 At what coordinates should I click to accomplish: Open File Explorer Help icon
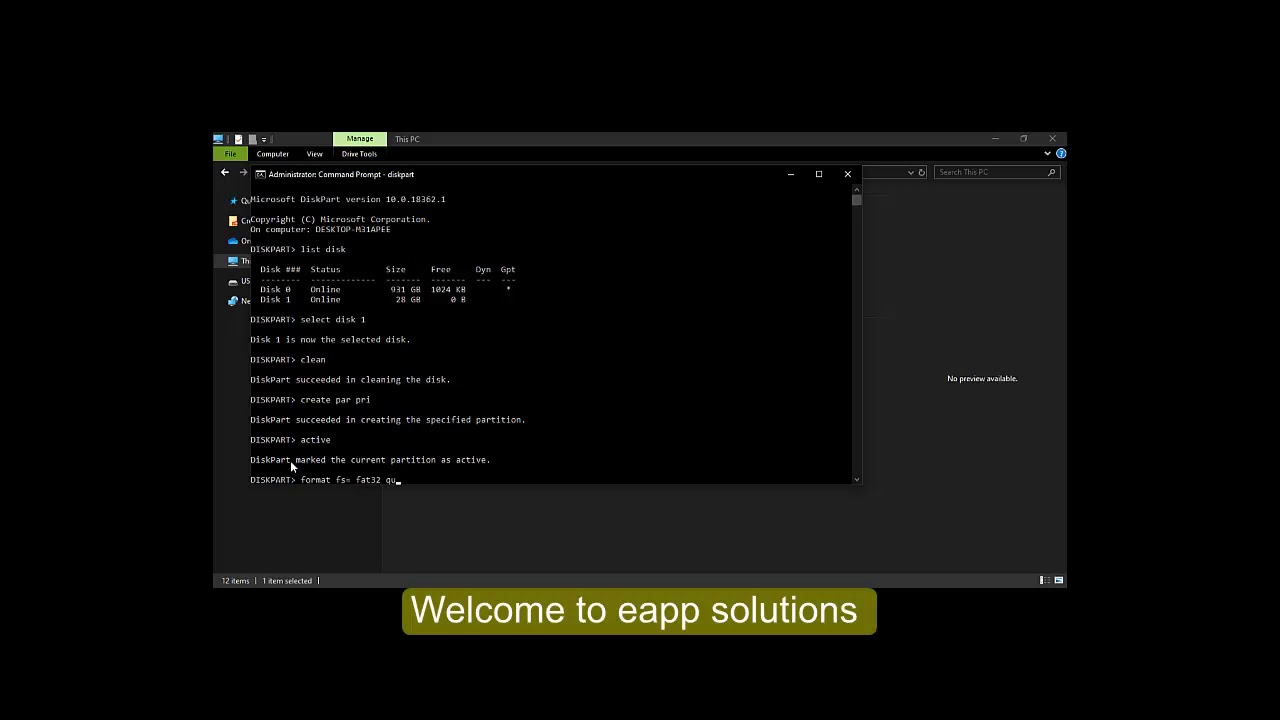coord(1061,154)
